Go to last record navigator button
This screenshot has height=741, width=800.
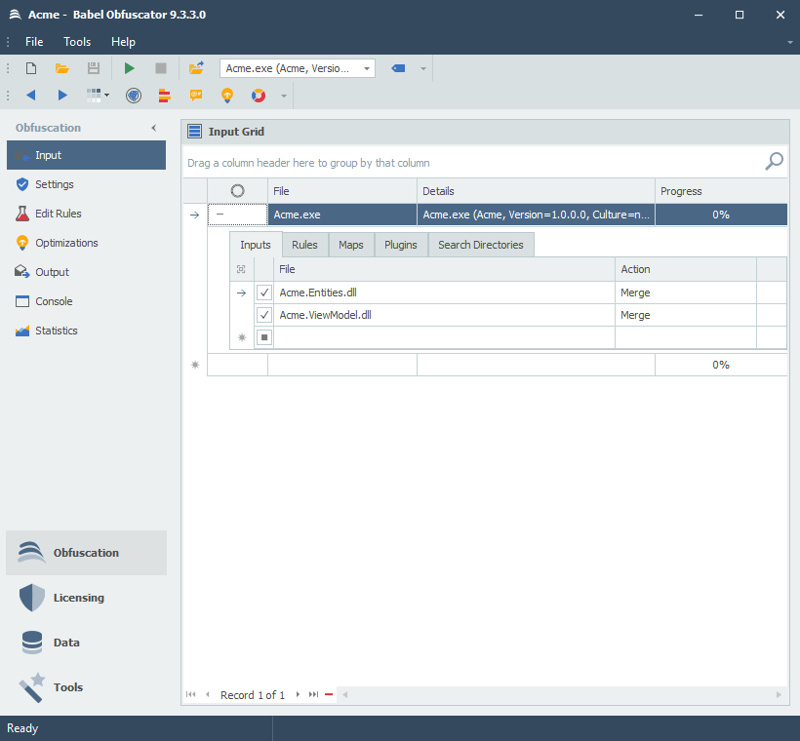coord(313,694)
